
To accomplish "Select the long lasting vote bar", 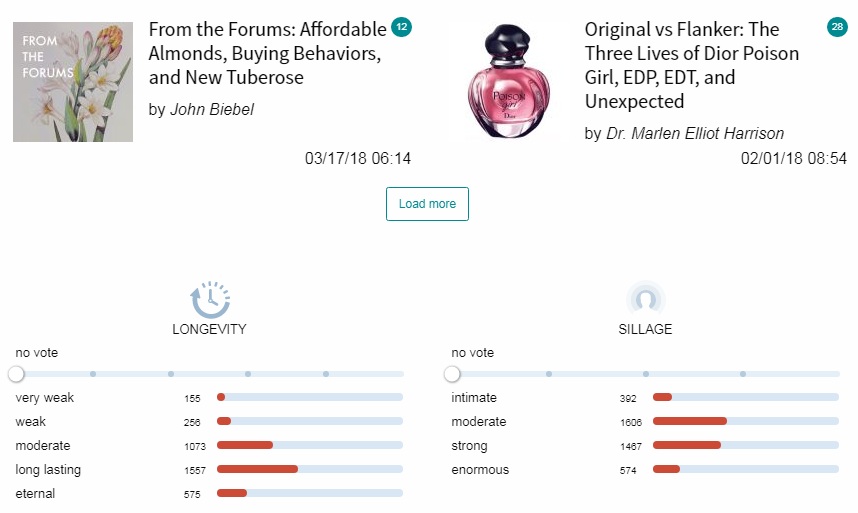I will point(310,469).
